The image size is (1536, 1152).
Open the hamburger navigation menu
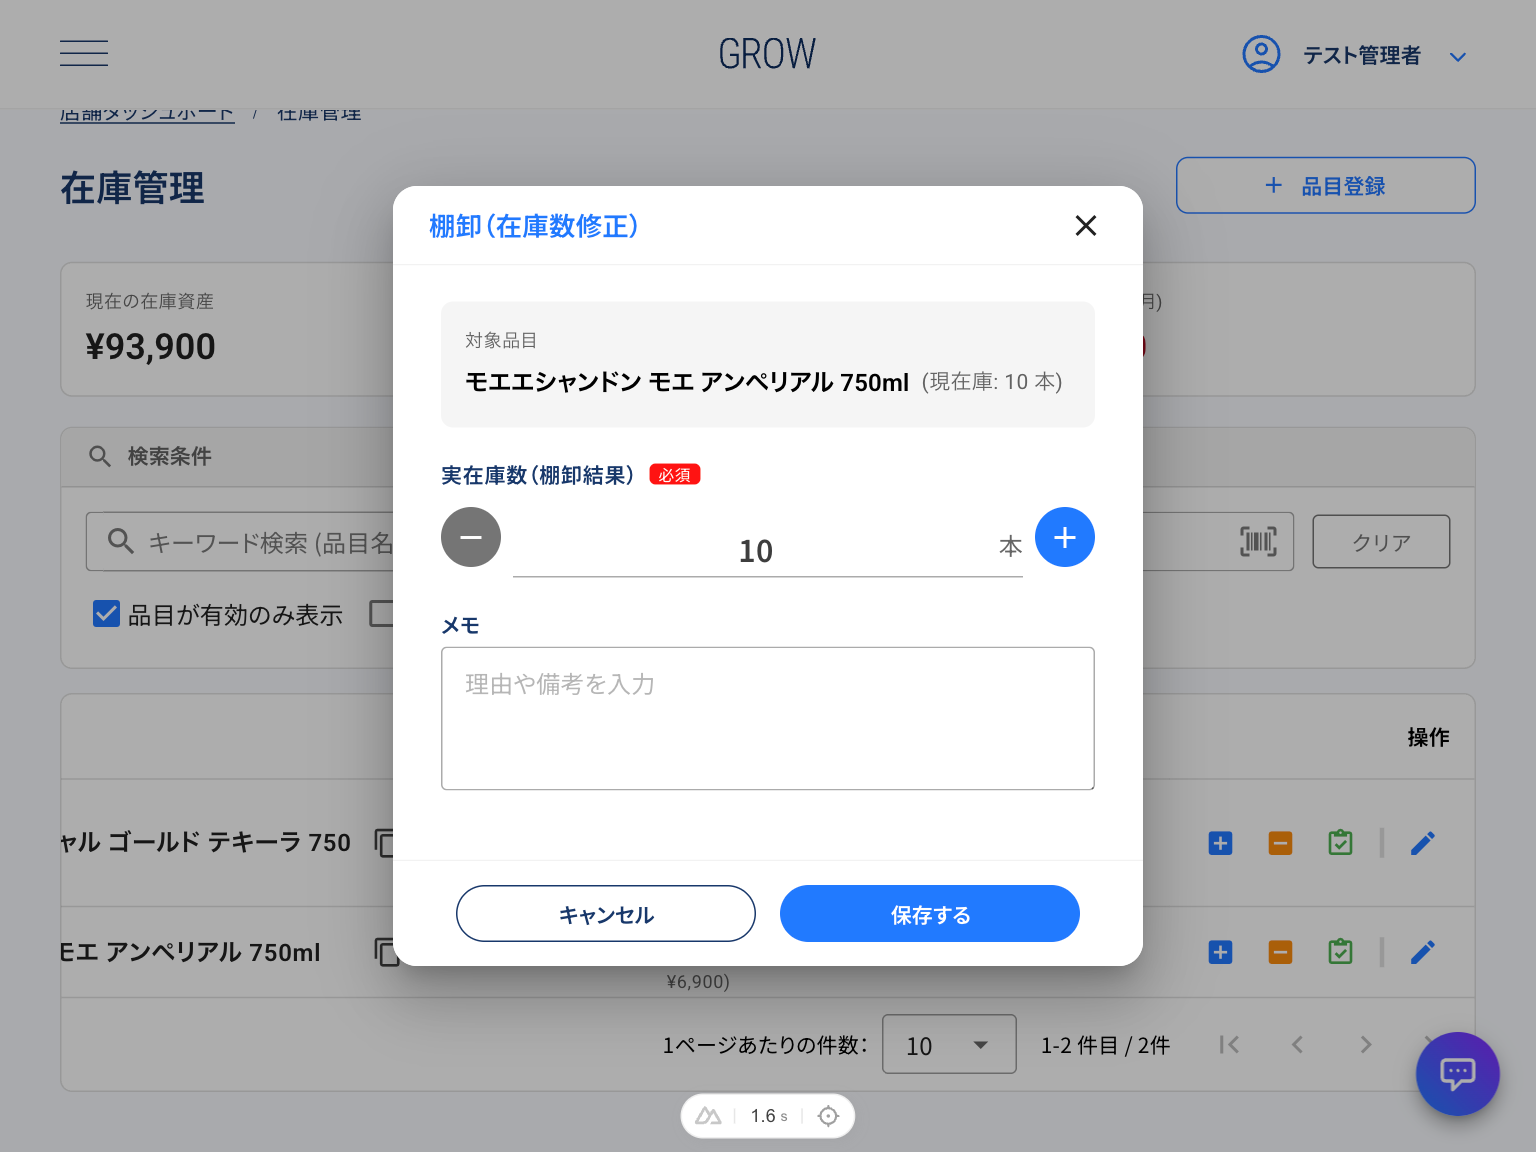pos(83,52)
